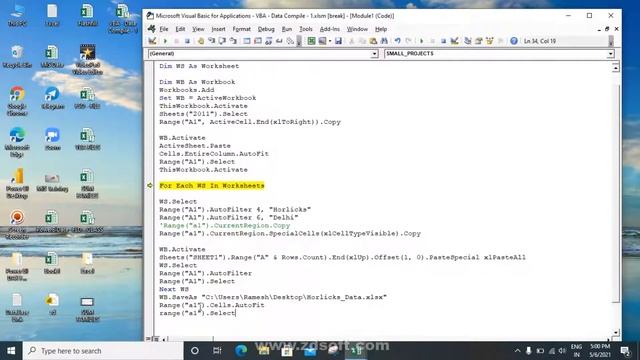This screenshot has height=360, width=640.
Task: Click the Reset square on Debug toolbar
Action: 187,41
